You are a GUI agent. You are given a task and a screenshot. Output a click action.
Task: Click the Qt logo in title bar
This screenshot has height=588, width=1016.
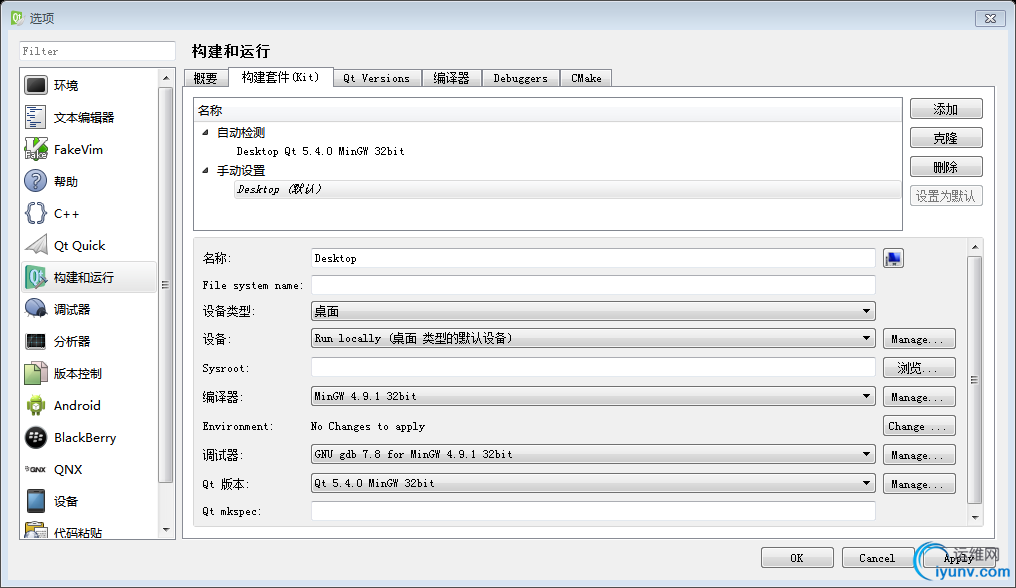(x=17, y=18)
